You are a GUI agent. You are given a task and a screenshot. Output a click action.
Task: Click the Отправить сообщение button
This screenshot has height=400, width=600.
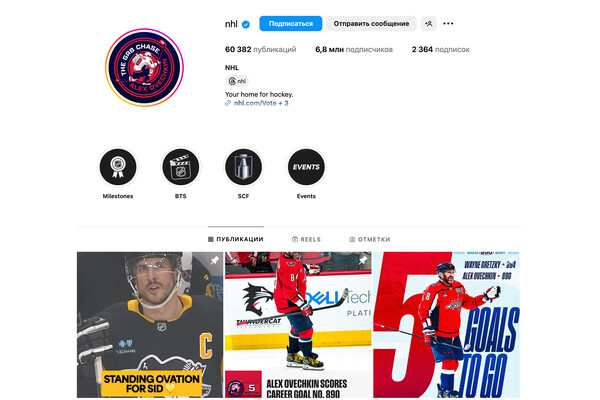pyautogui.click(x=371, y=24)
